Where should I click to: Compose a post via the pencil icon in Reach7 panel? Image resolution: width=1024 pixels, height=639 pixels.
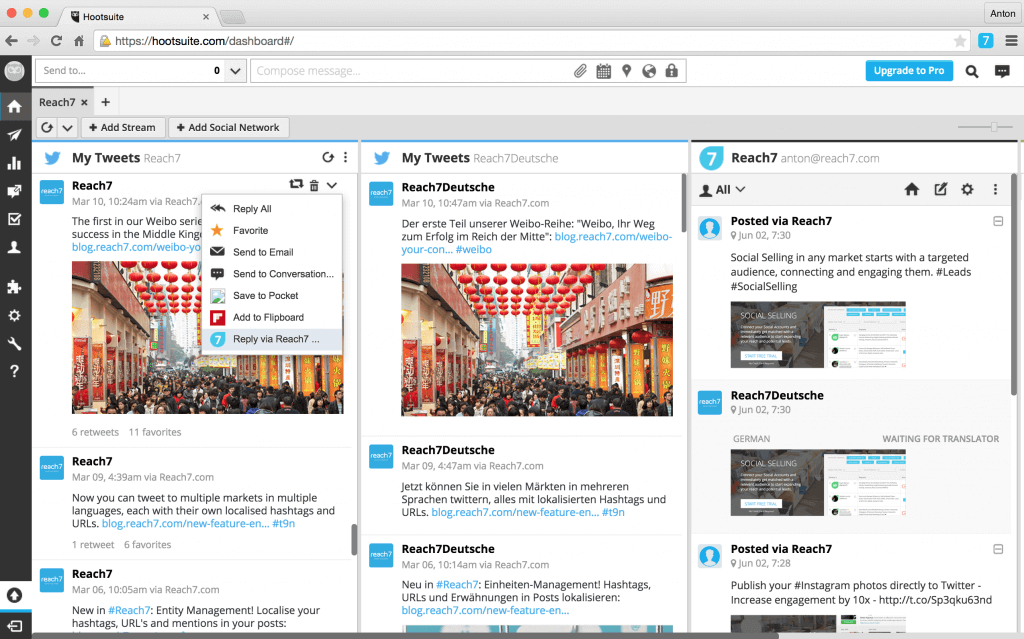point(940,189)
